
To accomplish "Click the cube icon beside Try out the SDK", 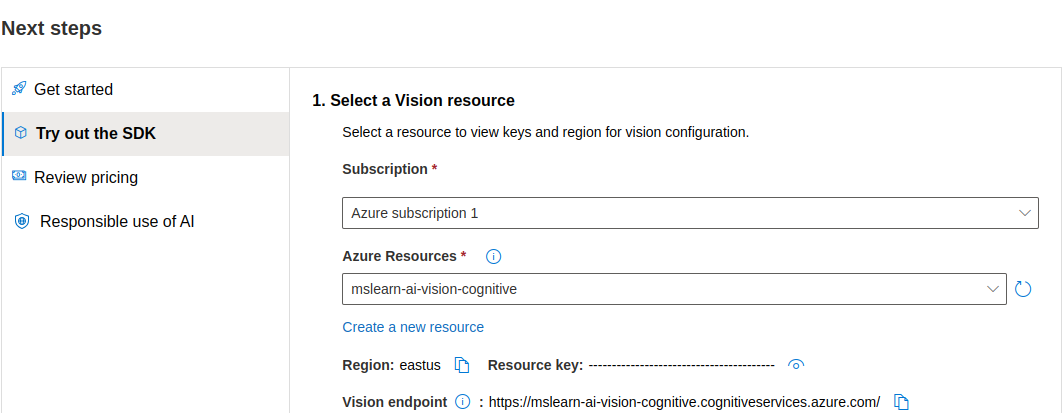I will coord(20,133).
